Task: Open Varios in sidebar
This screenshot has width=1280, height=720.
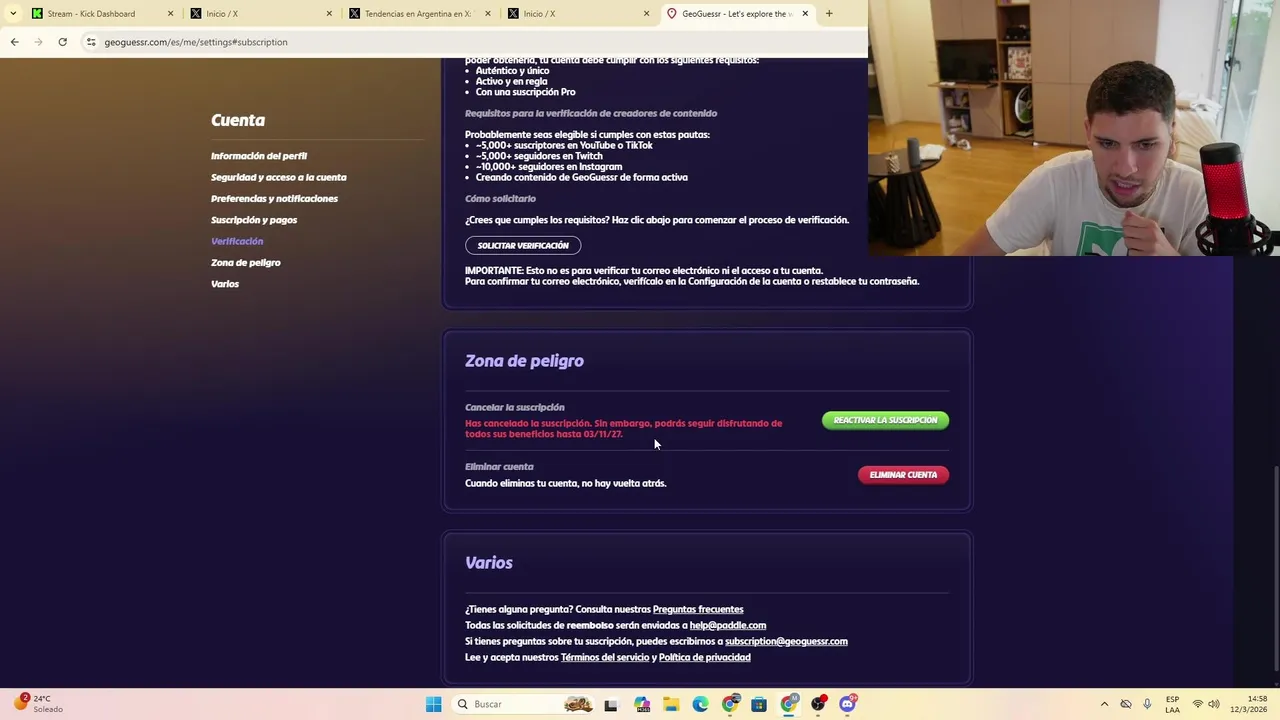Action: pyautogui.click(x=225, y=284)
